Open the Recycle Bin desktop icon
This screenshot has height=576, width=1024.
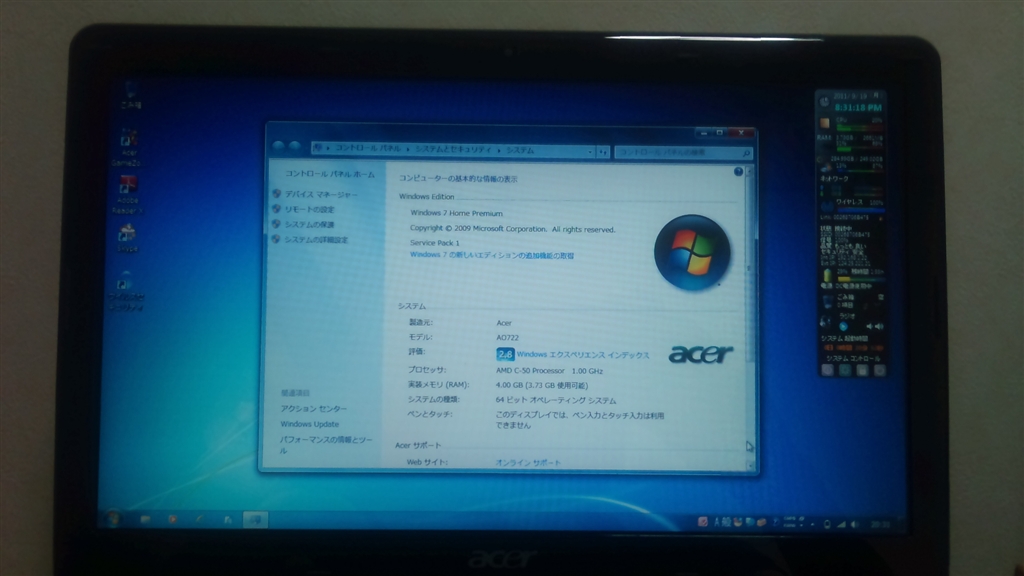click(131, 95)
